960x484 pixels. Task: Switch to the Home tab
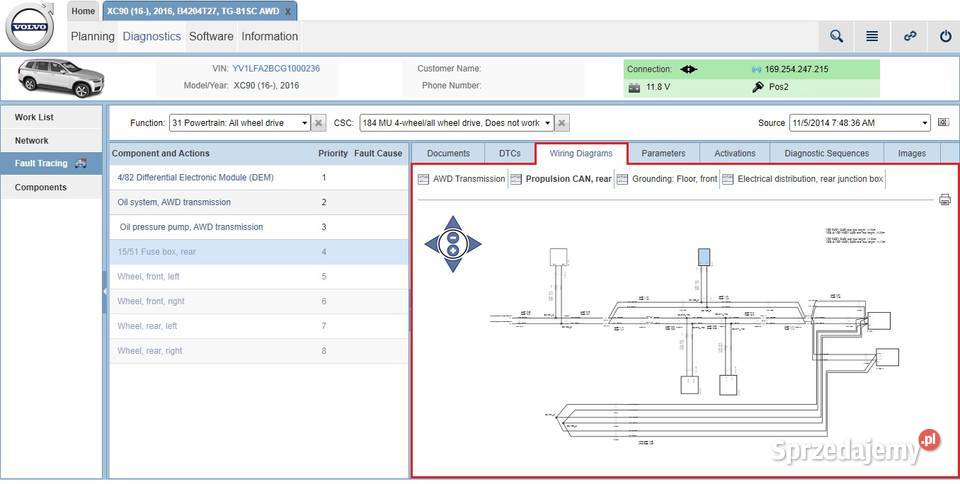(83, 11)
